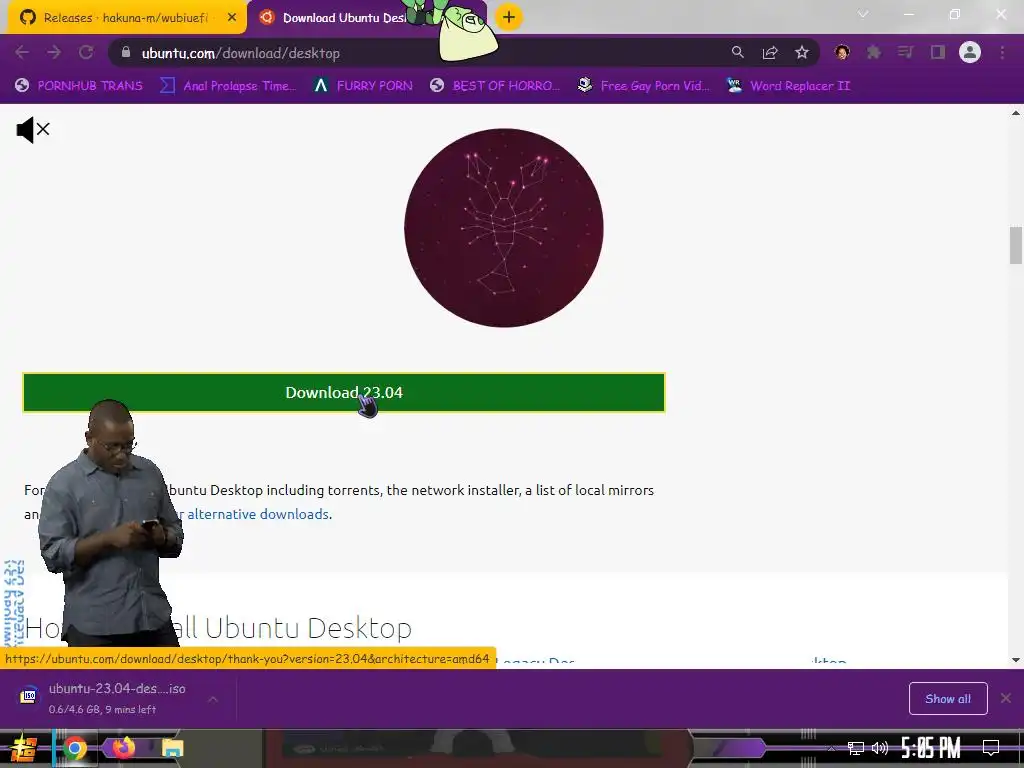Click the ubuntu ISO download file icon
Viewport: 1024px width, 768px height.
(x=28, y=696)
